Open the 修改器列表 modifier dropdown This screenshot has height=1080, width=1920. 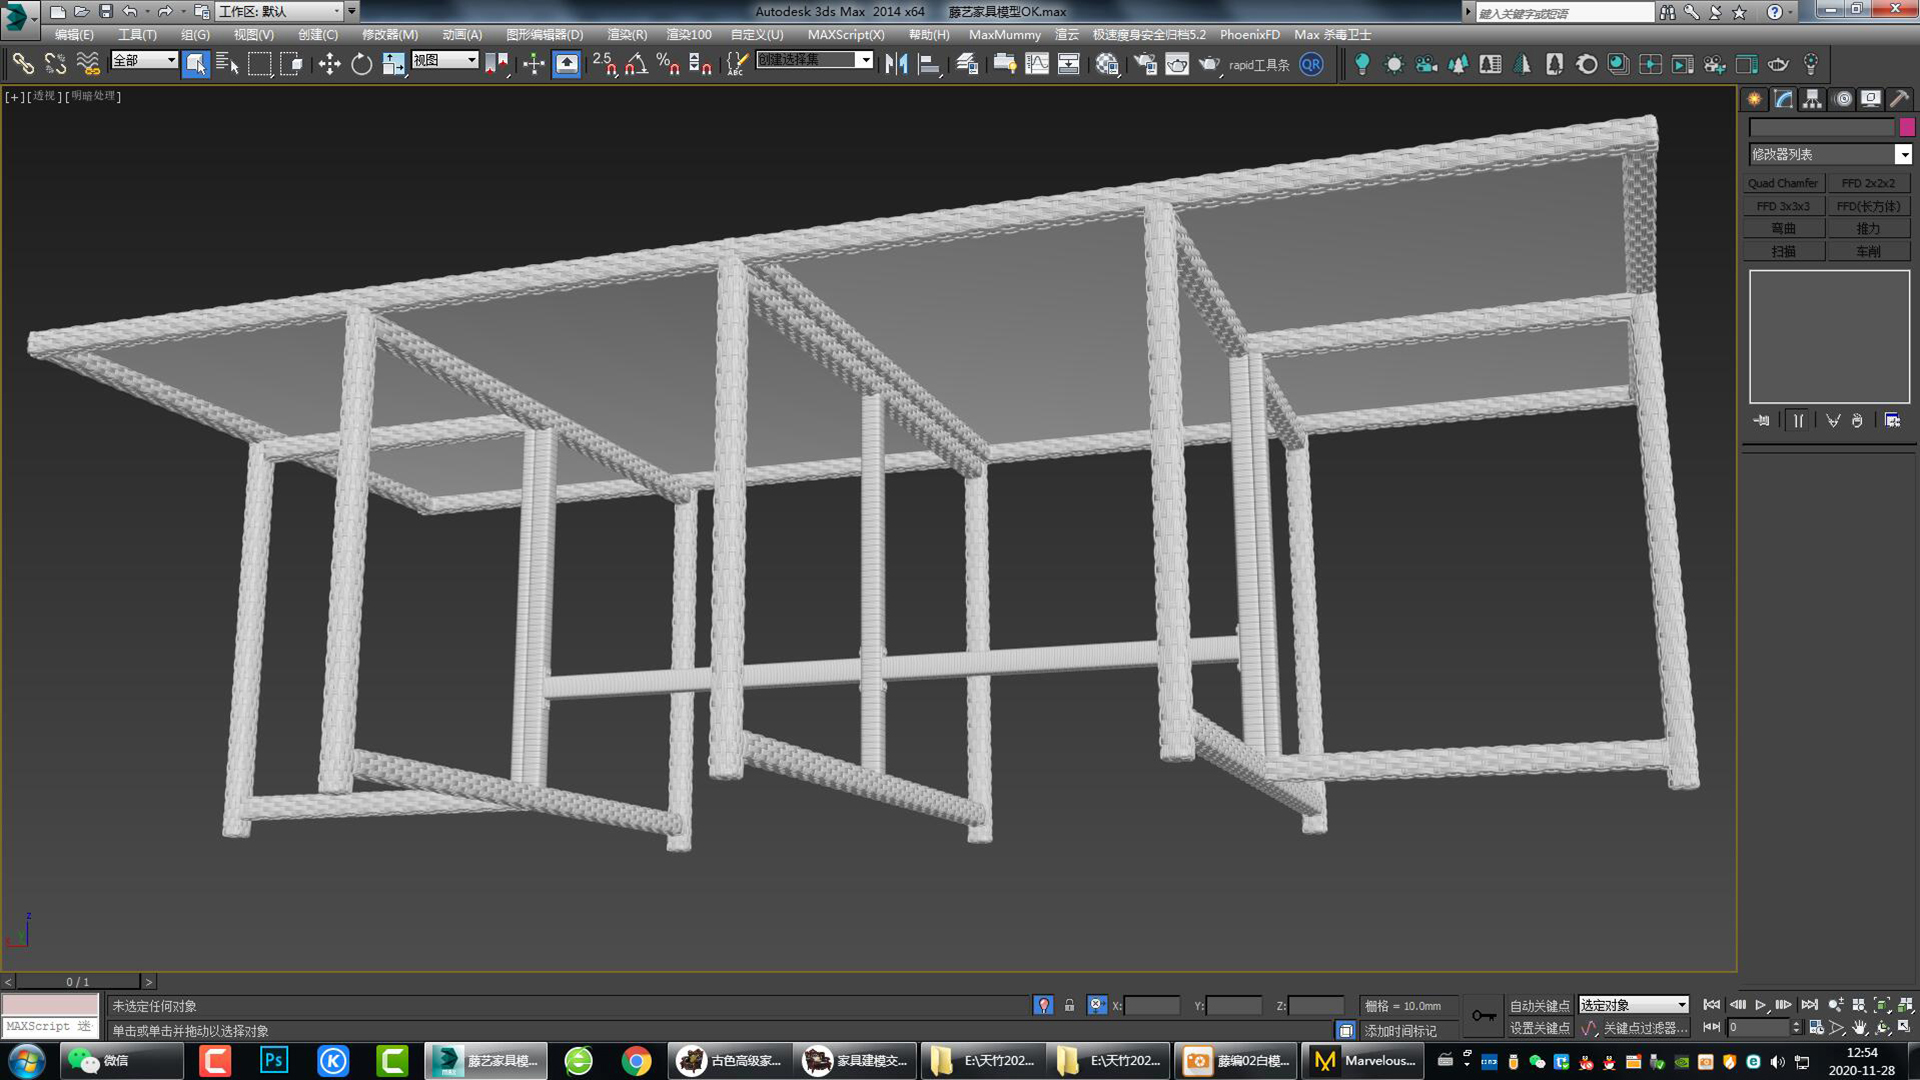[x=1905, y=154]
